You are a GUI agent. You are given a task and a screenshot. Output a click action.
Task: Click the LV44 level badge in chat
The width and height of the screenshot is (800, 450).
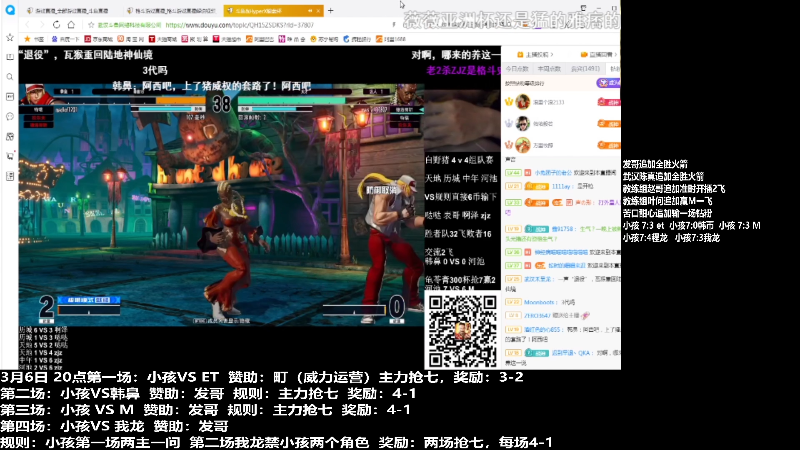pos(513,173)
